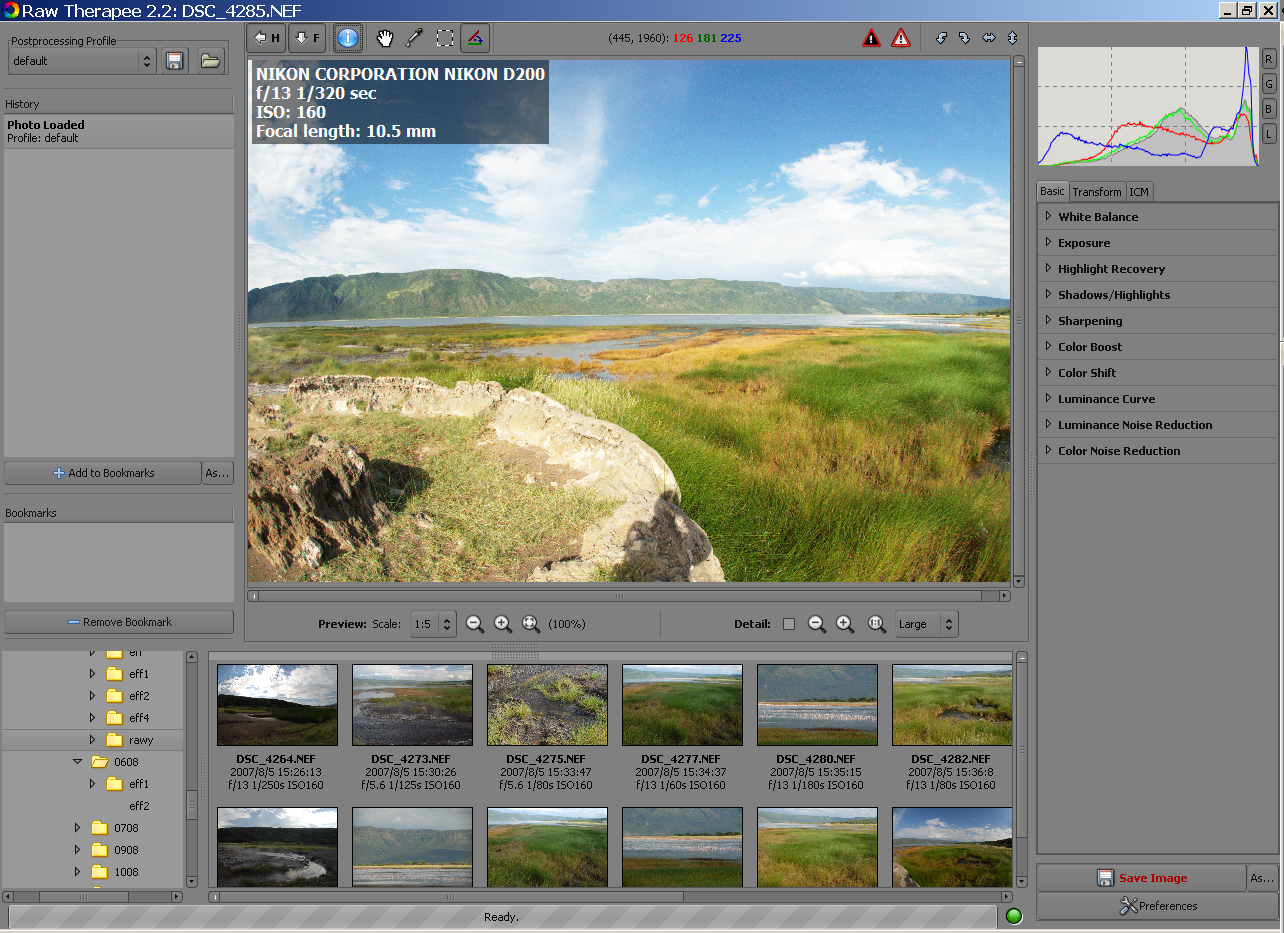The height and width of the screenshot is (933, 1284).
Task: Expand the 0708 folder in tree
Action: click(x=77, y=828)
